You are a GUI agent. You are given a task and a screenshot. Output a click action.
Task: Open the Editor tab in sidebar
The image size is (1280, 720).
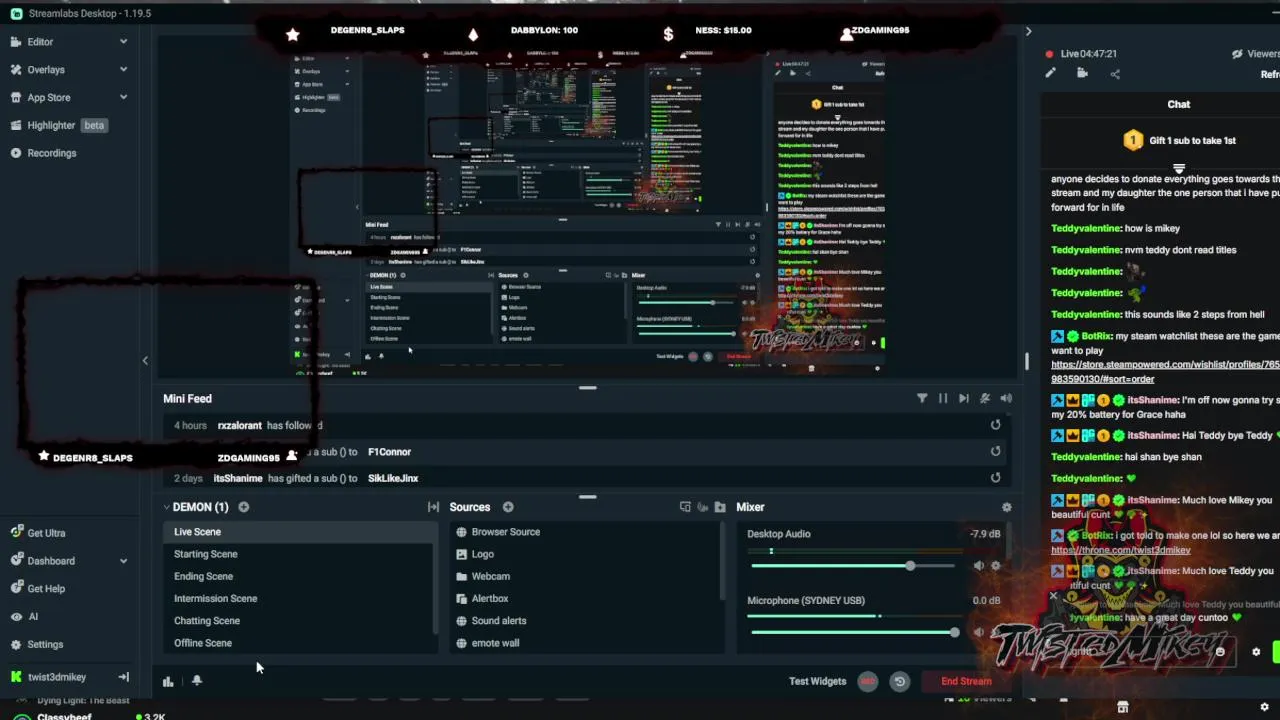(40, 42)
